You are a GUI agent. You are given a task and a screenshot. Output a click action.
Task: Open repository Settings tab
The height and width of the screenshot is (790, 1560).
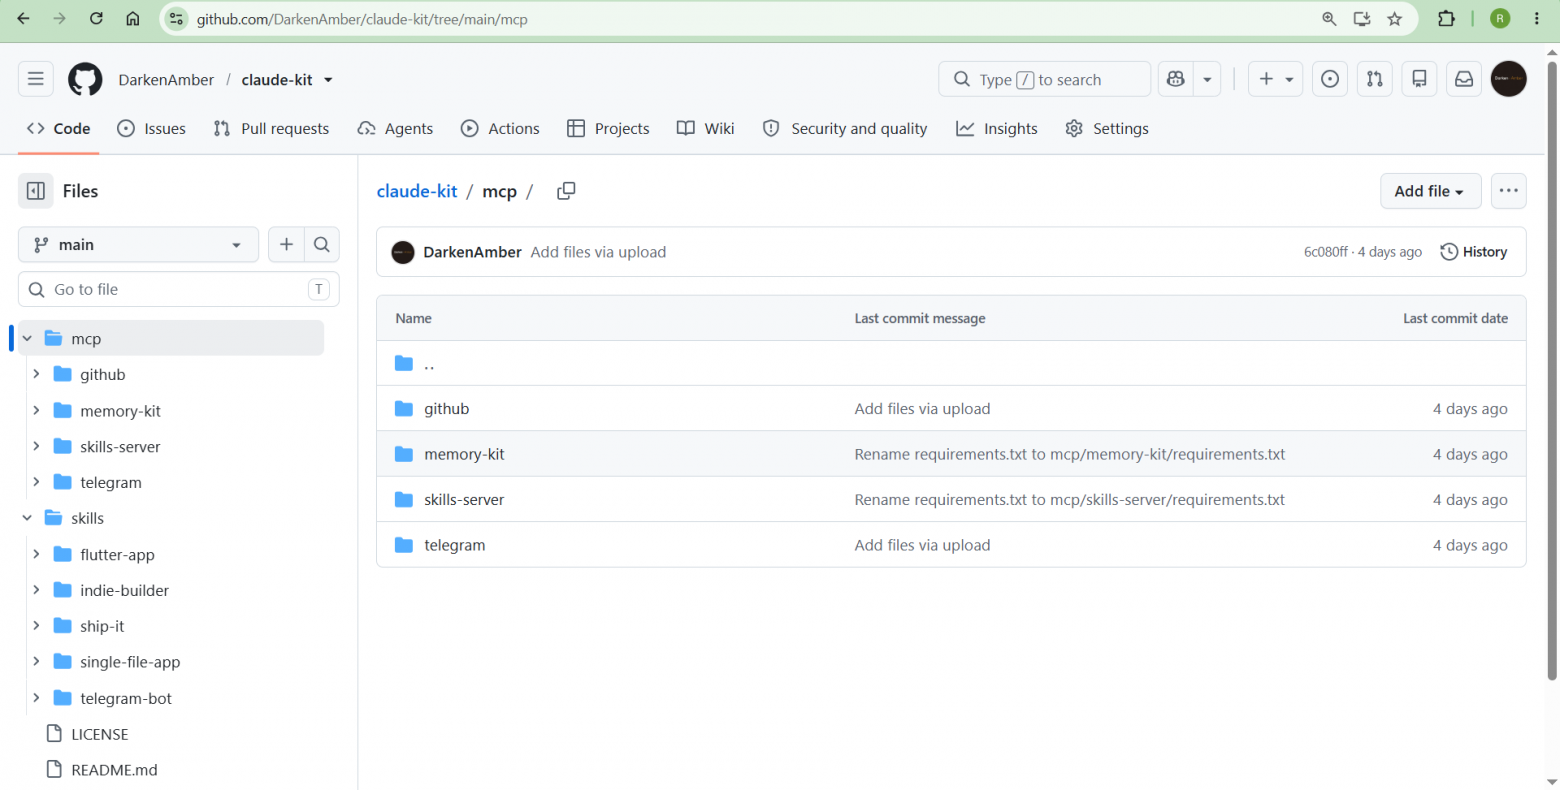(x=1107, y=129)
